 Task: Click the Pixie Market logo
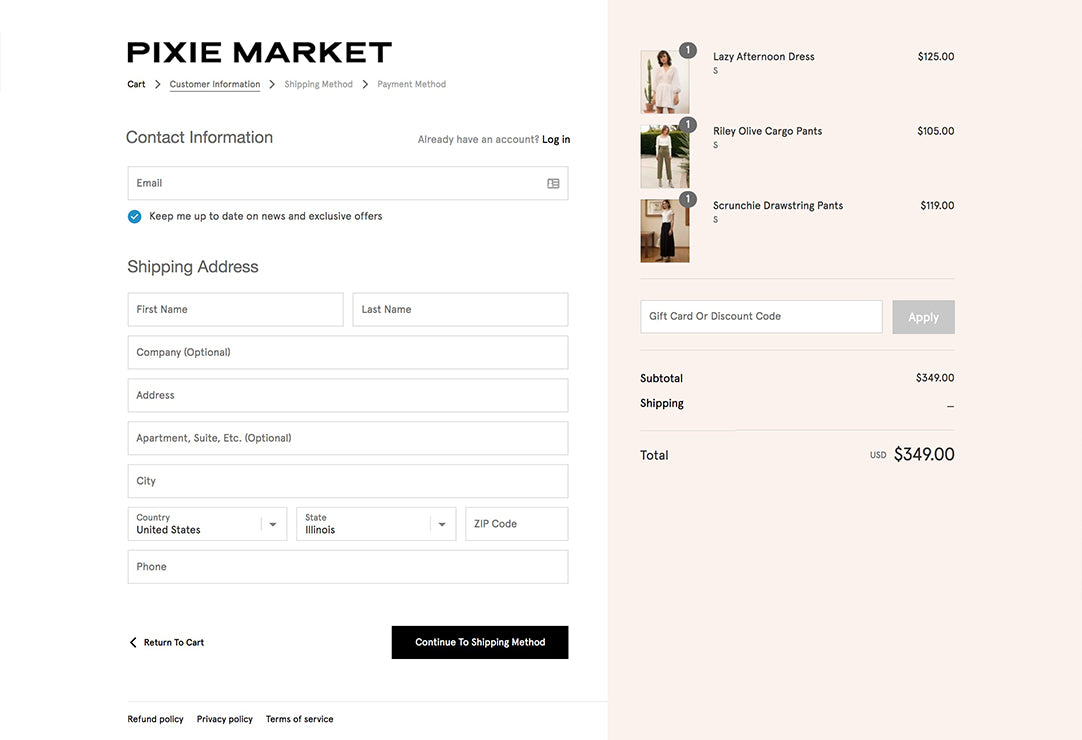tap(259, 52)
